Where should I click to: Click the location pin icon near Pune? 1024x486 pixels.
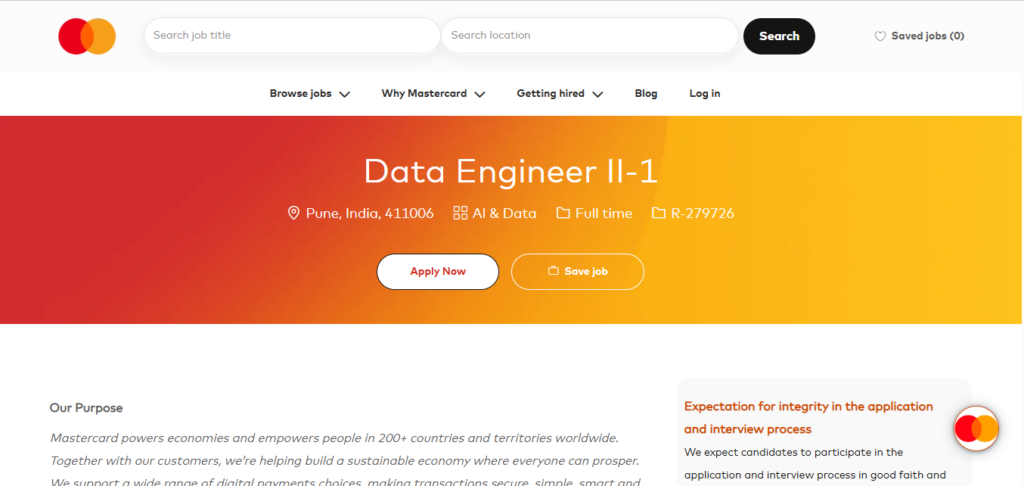(x=294, y=213)
